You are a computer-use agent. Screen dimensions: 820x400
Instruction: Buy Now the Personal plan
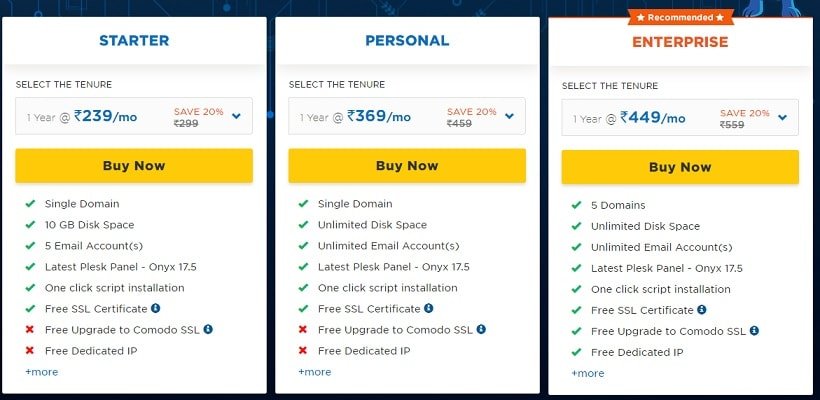407,166
